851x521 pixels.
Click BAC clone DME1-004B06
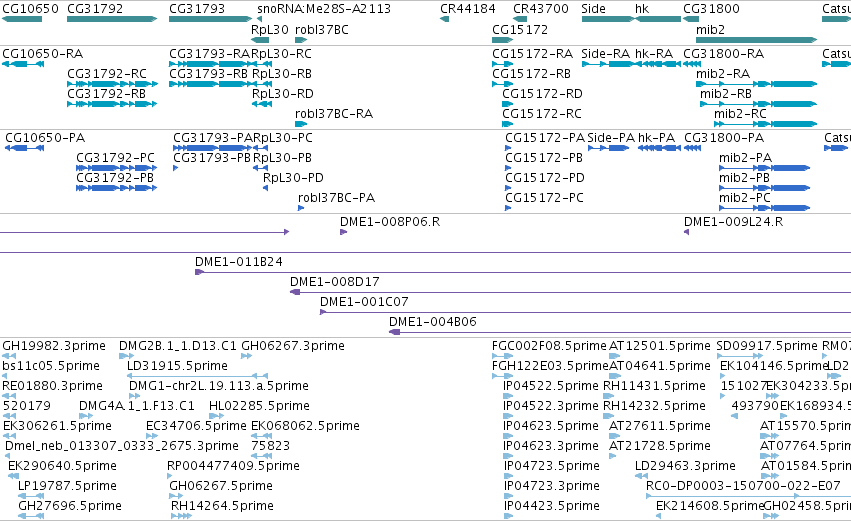(x=433, y=322)
